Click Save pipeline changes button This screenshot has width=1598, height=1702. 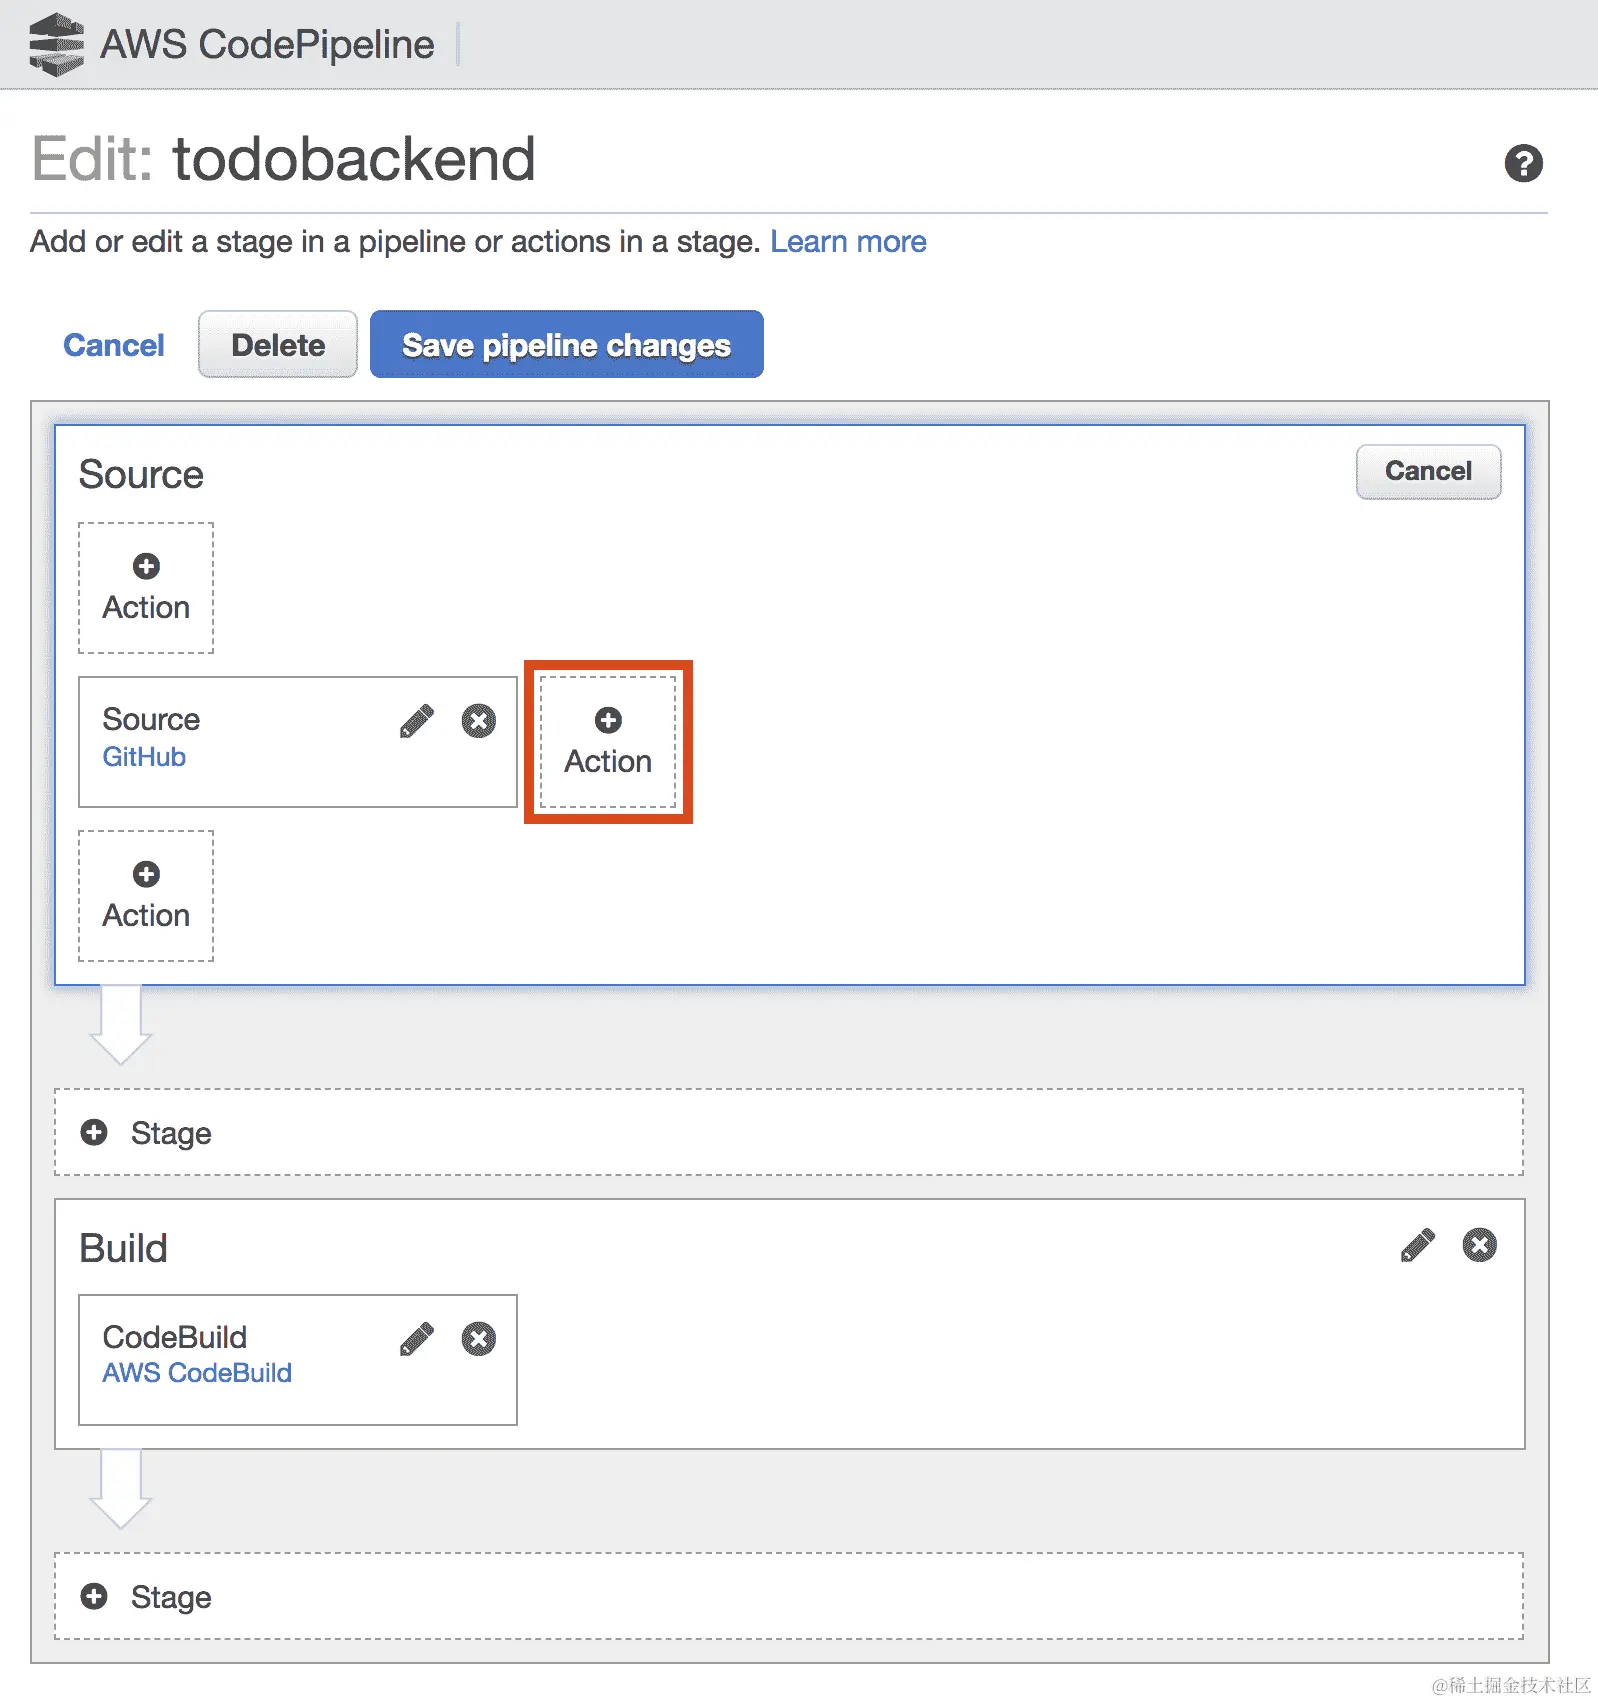click(567, 344)
